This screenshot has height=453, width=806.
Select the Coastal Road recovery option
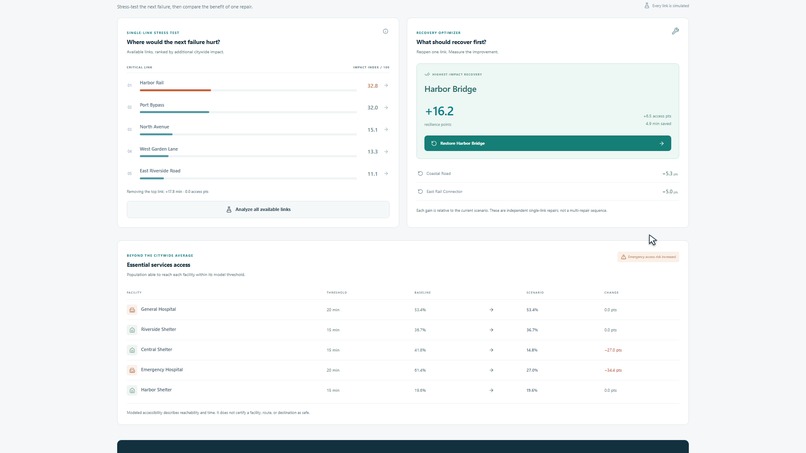(x=547, y=174)
